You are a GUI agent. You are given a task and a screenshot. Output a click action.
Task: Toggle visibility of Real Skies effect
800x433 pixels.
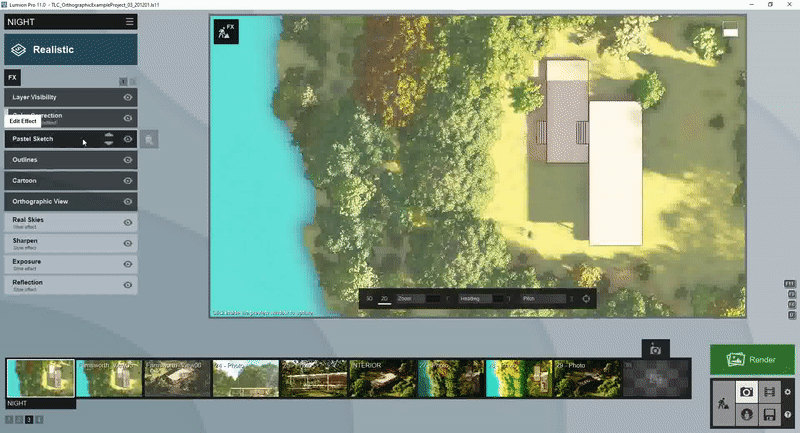click(128, 223)
